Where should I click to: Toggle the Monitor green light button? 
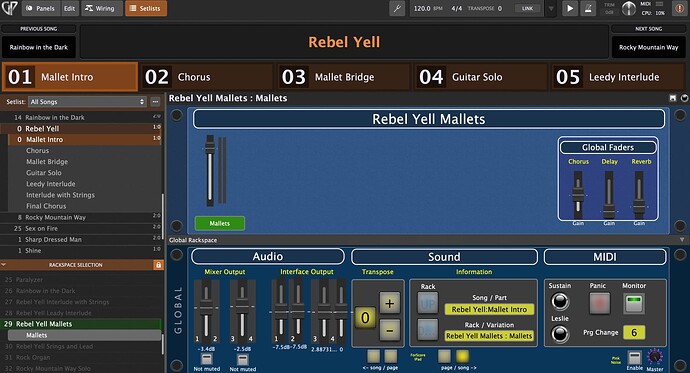[x=634, y=304]
